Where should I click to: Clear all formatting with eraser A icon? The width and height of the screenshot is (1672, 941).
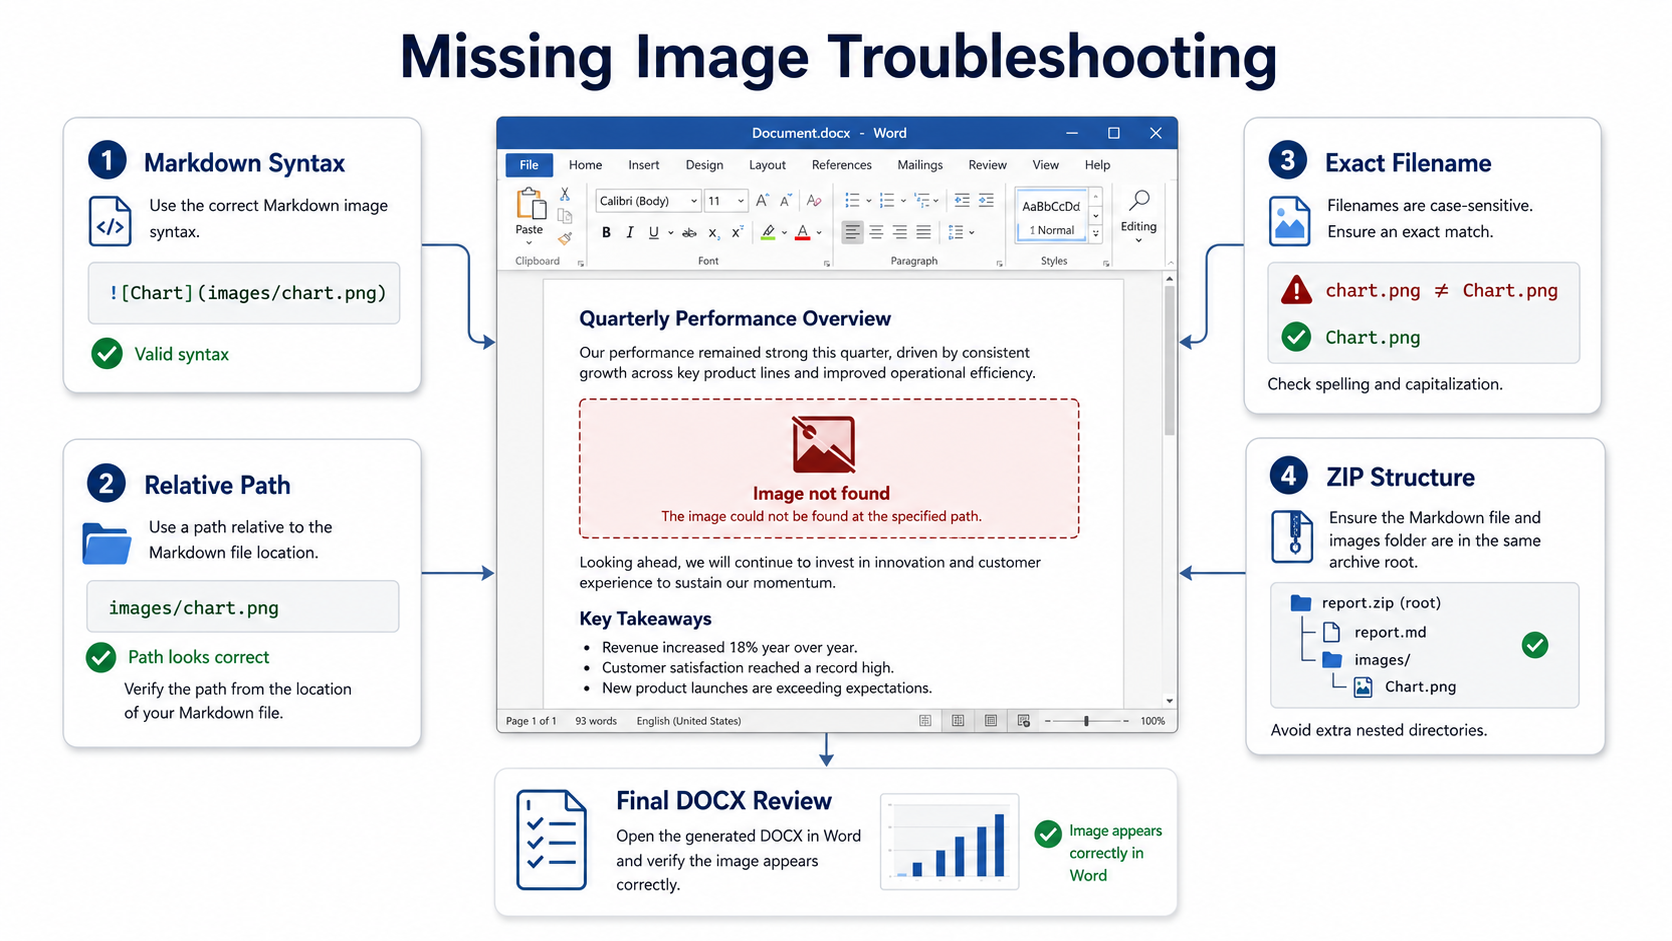click(814, 200)
